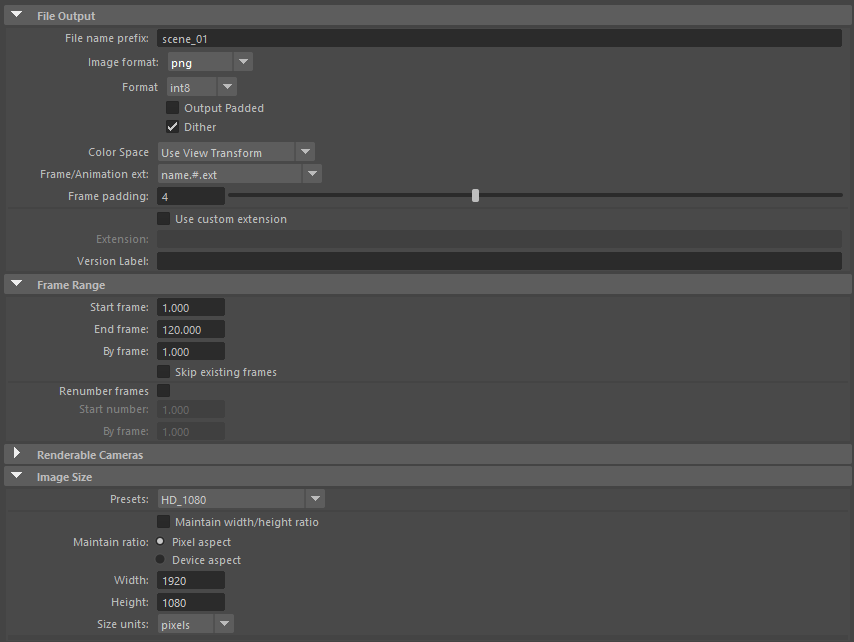Click the Renumber frames label

(x=104, y=392)
